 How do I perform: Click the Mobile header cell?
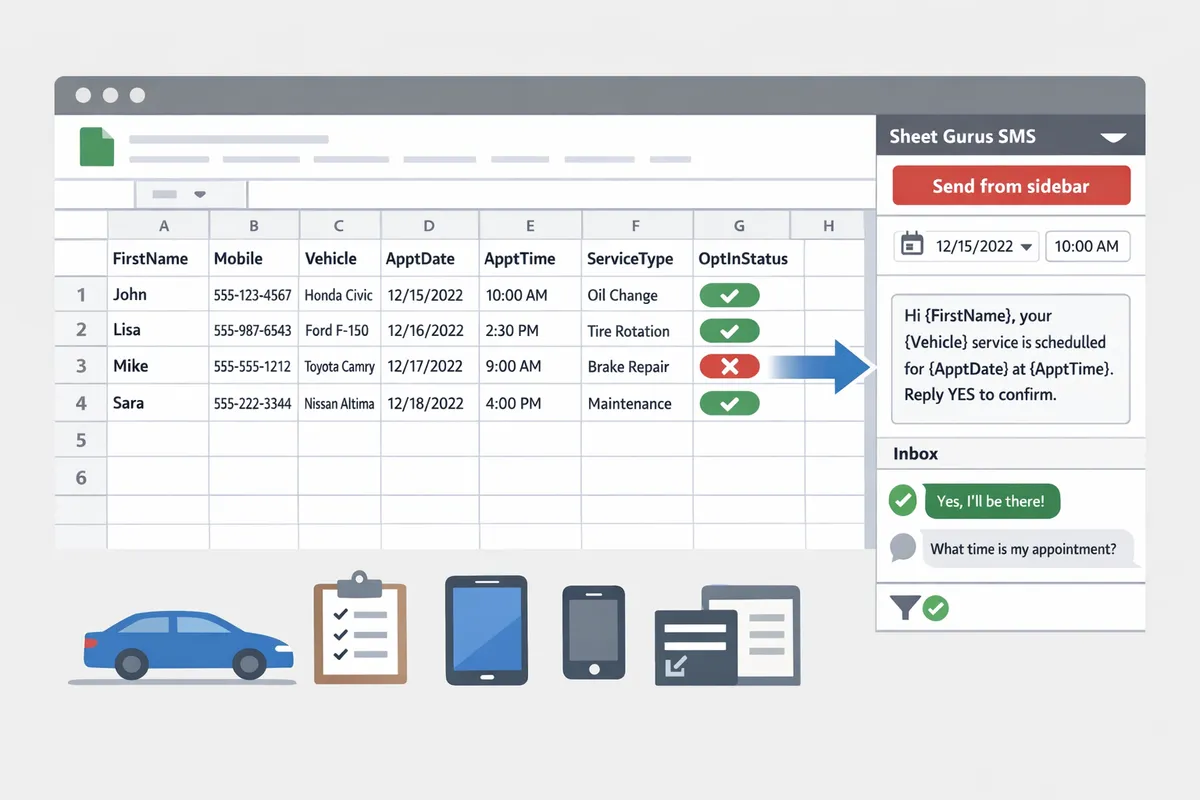click(x=254, y=258)
